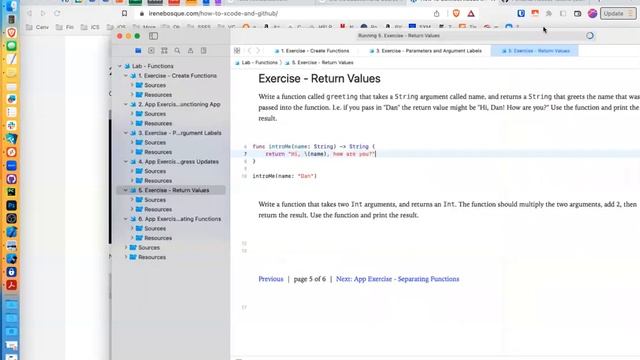Open the Find navigator magnifier icon
The height and width of the screenshot is (360, 640).
click(178, 51)
